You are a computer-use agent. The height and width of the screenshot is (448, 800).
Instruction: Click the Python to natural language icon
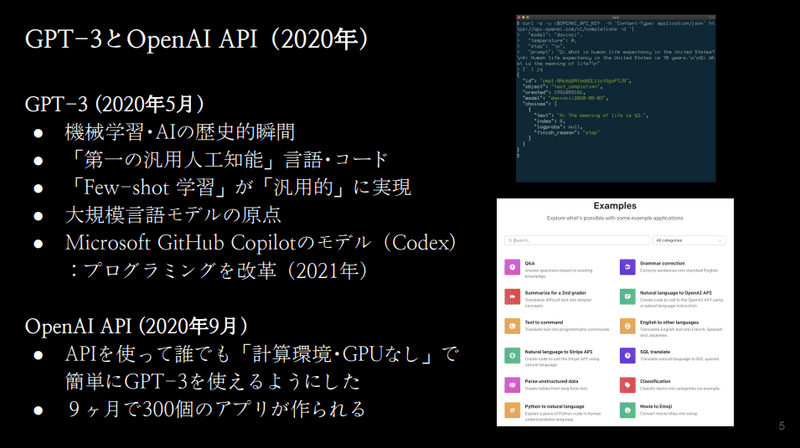click(x=512, y=410)
